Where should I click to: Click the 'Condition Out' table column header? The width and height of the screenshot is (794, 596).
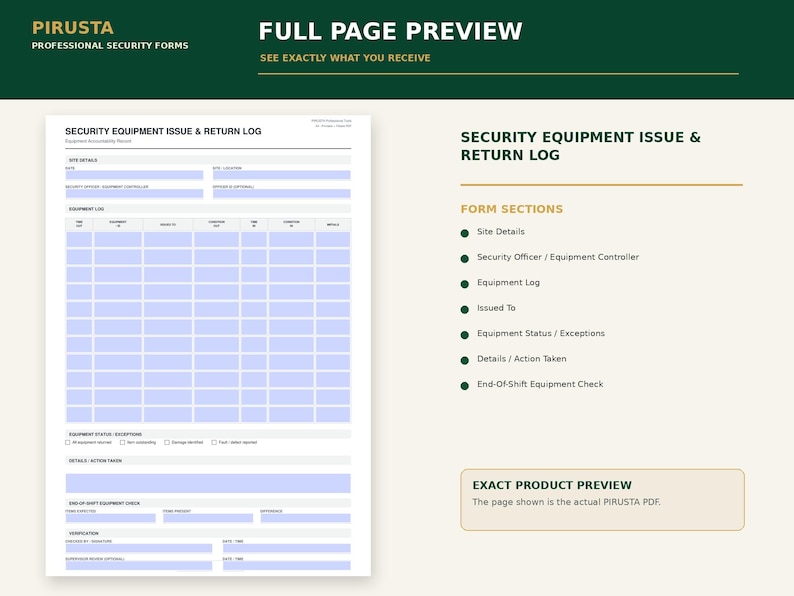pyautogui.click(x=216, y=224)
